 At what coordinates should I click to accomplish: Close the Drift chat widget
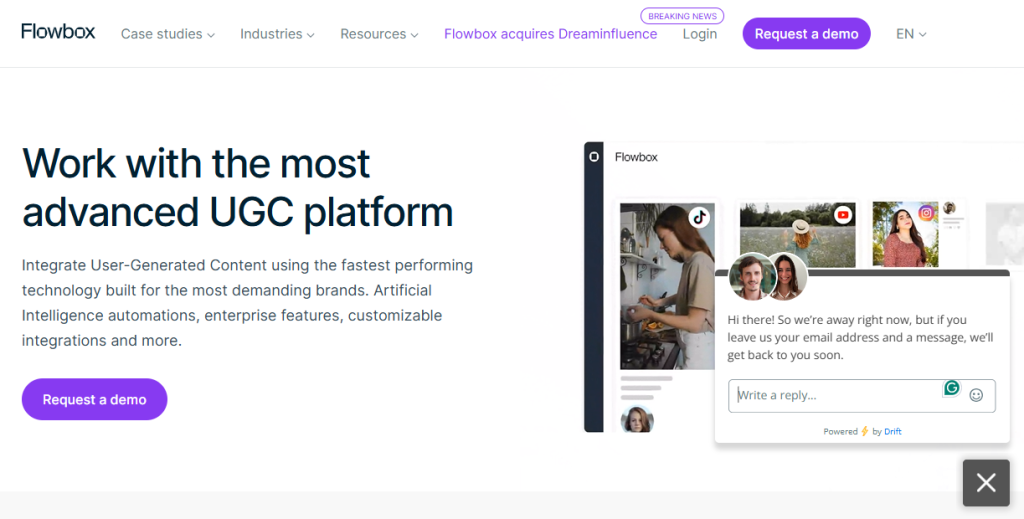click(x=986, y=483)
